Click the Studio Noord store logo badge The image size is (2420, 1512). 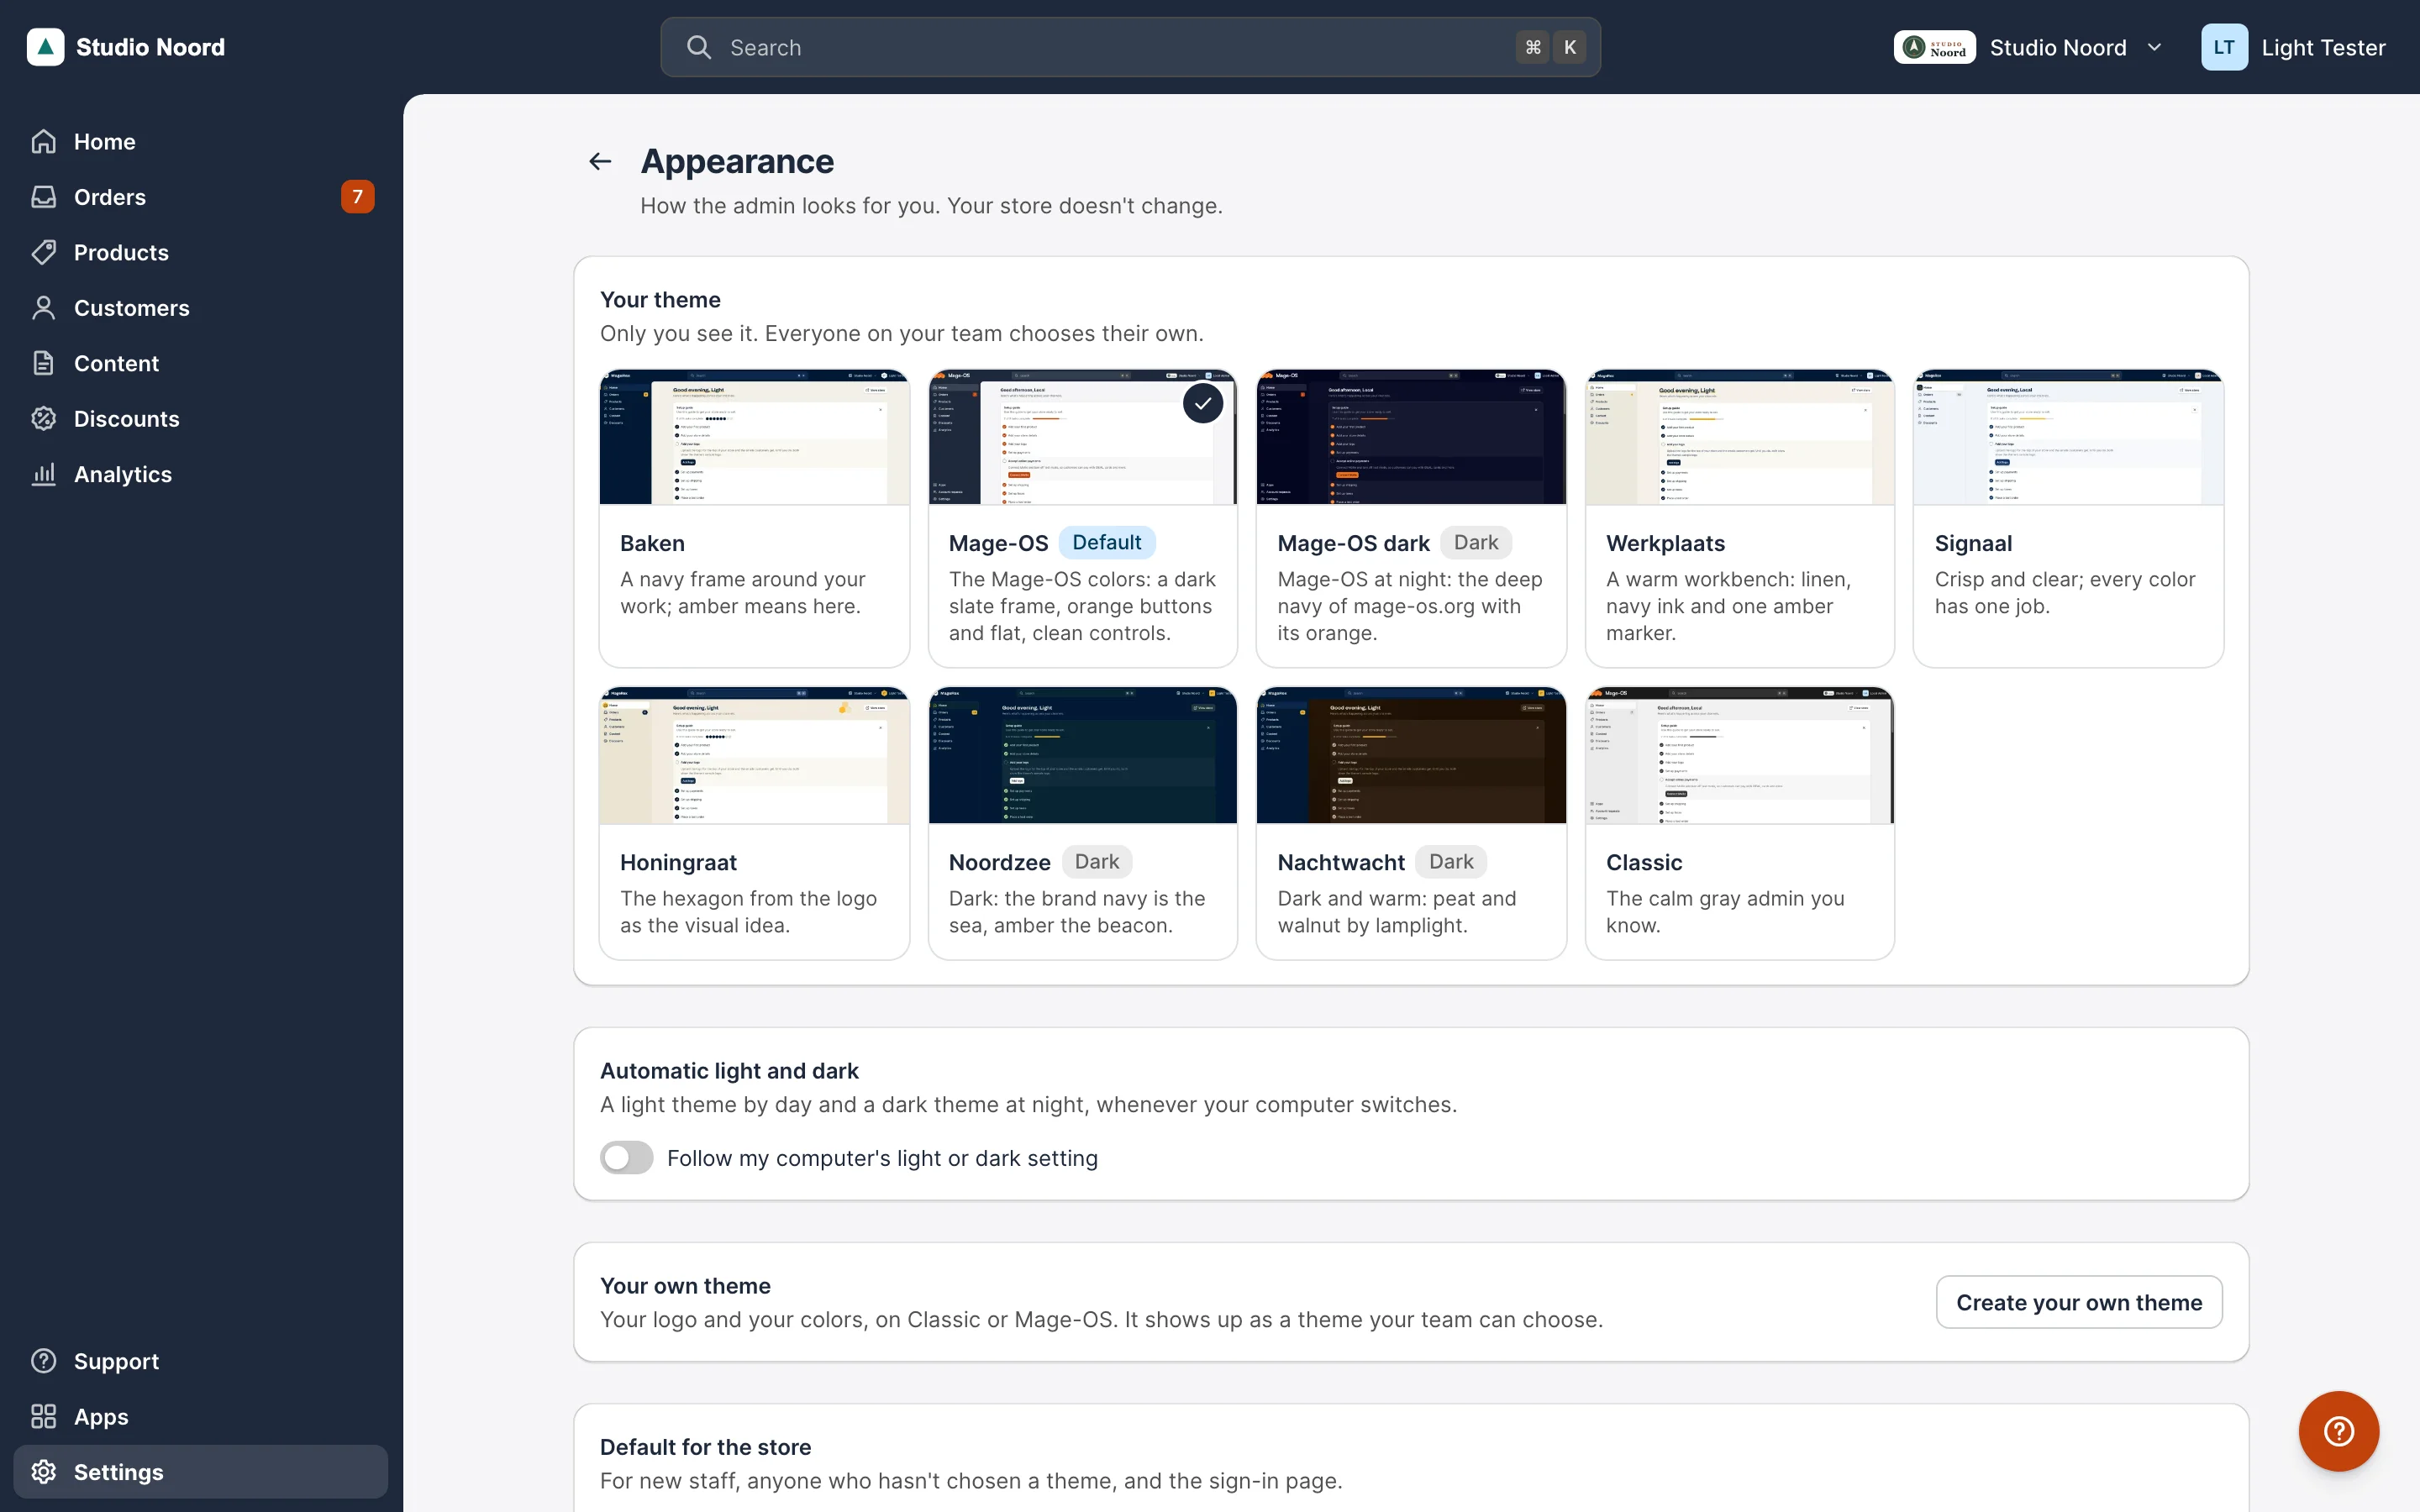point(1934,47)
